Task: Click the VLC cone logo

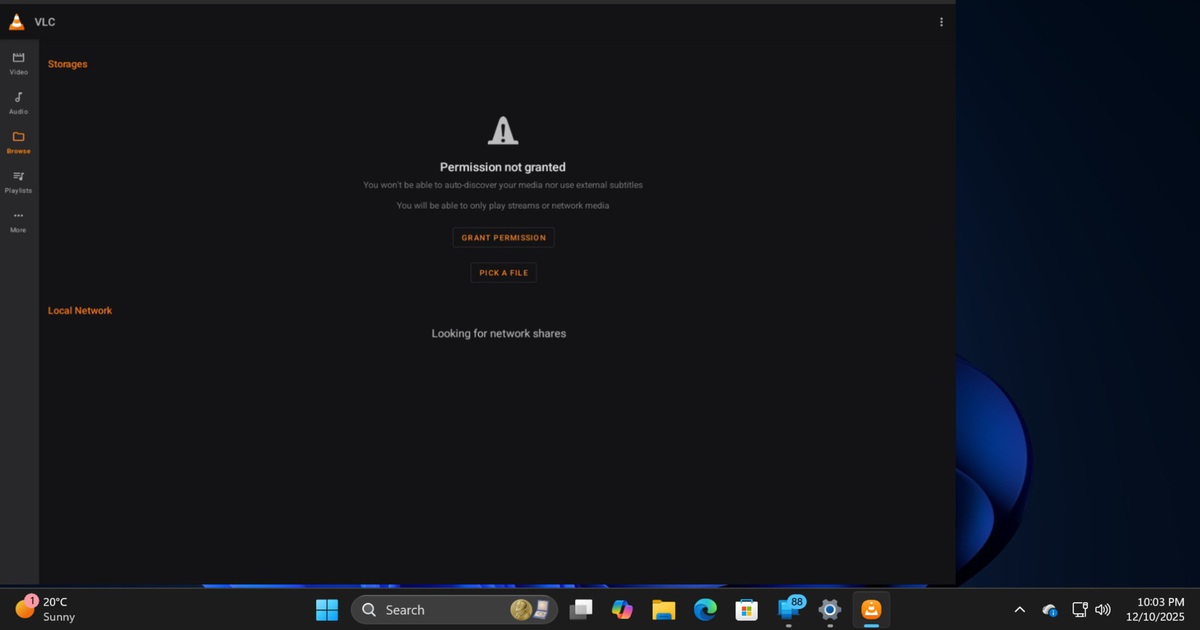Action: pos(17,22)
